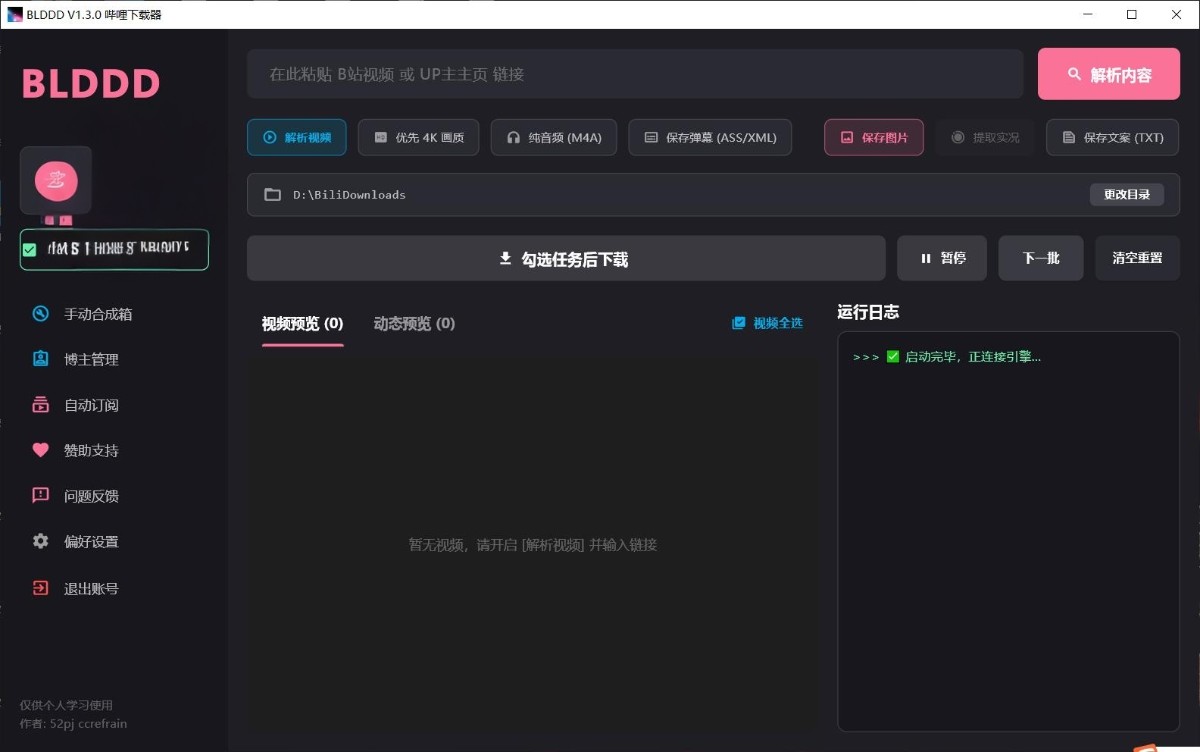Viewport: 1200px width, 752px height.
Task: Click the folder icon beside the download path
Action: click(272, 195)
